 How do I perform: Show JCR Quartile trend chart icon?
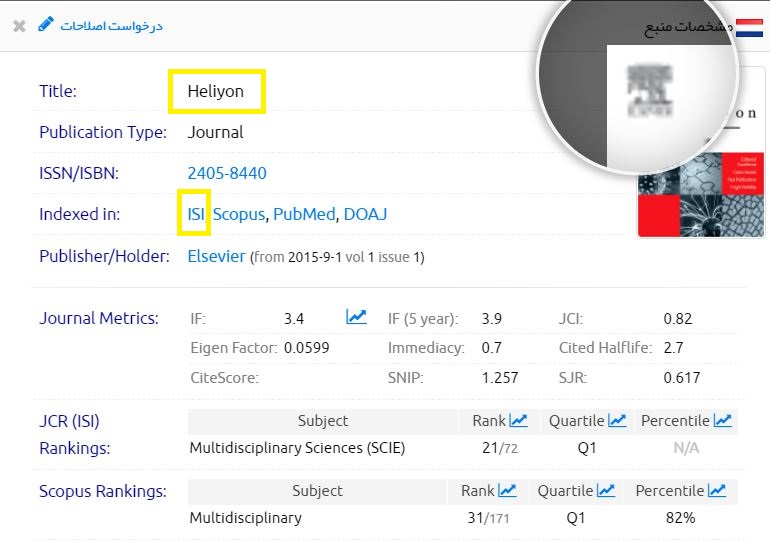click(x=617, y=421)
